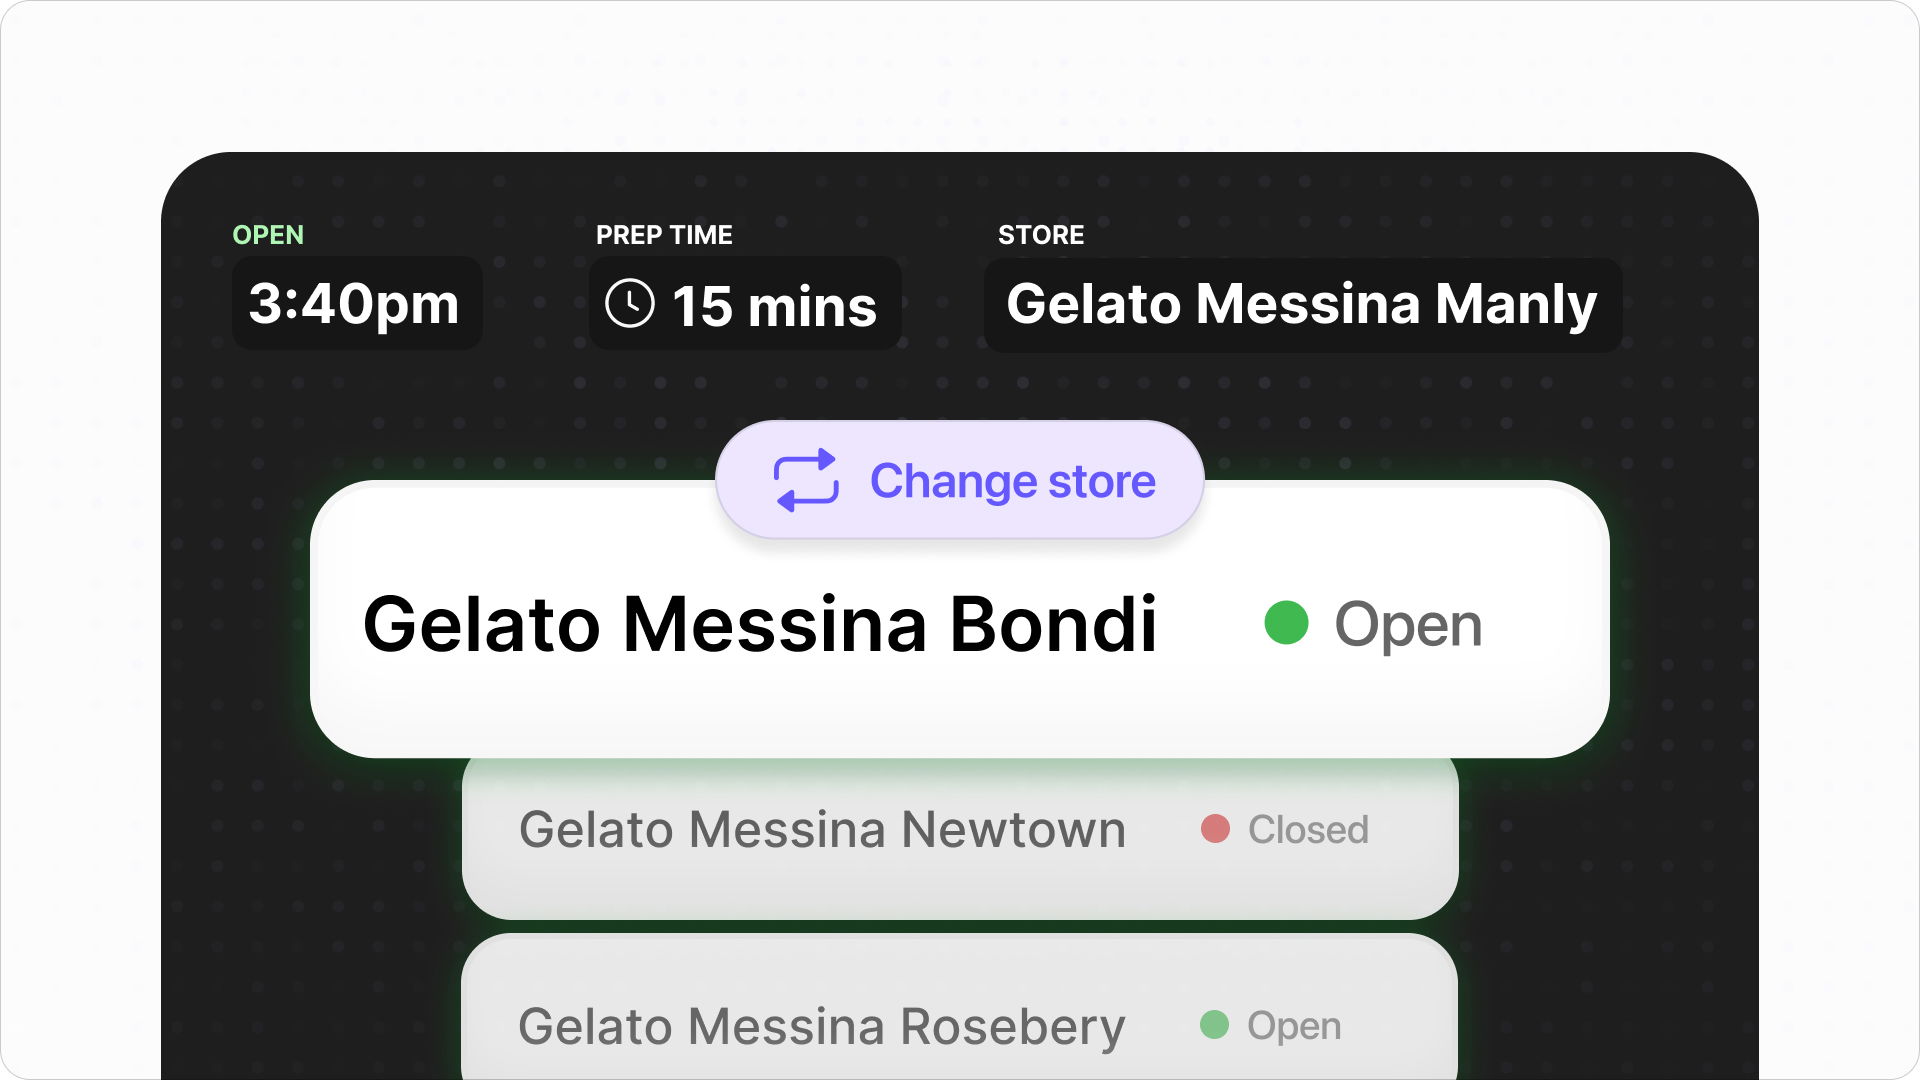The width and height of the screenshot is (1920, 1080).
Task: Click the PREP TIME label
Action: (x=664, y=235)
